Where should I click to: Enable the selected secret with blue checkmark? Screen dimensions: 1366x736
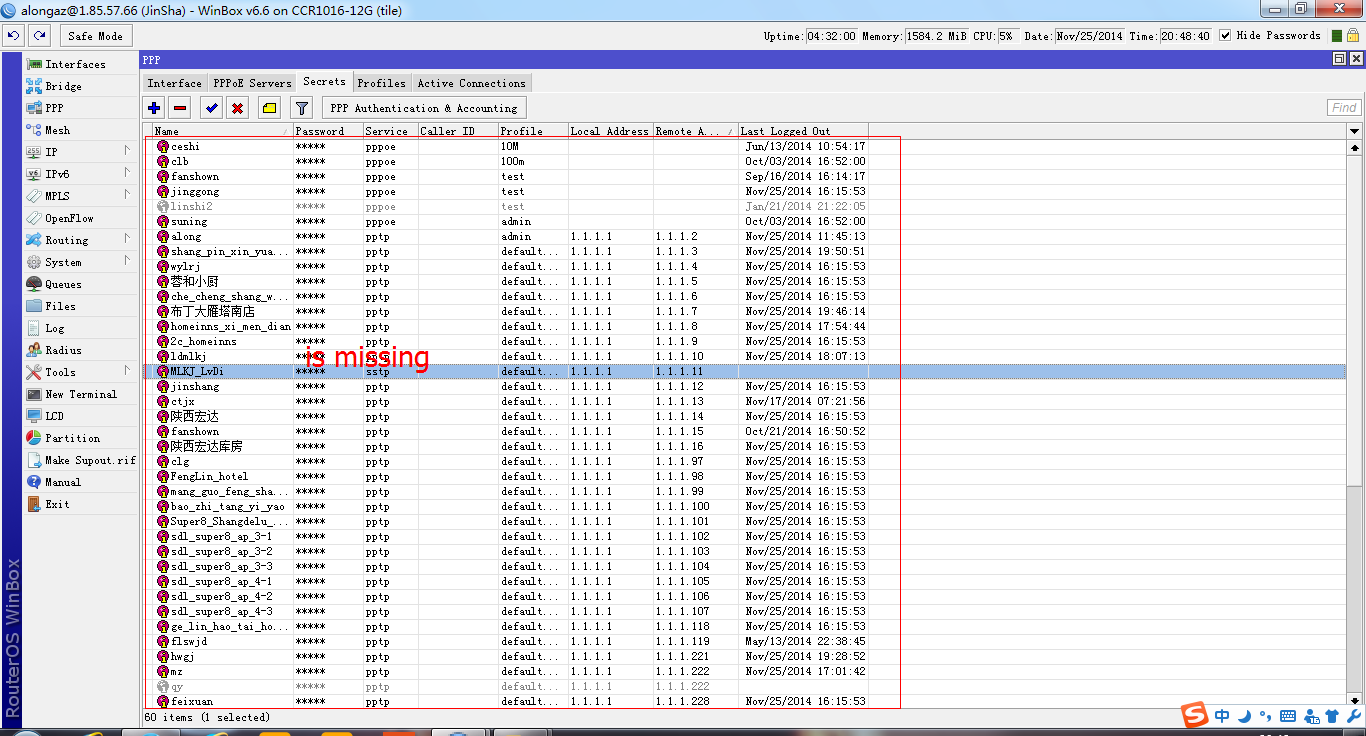click(212, 108)
